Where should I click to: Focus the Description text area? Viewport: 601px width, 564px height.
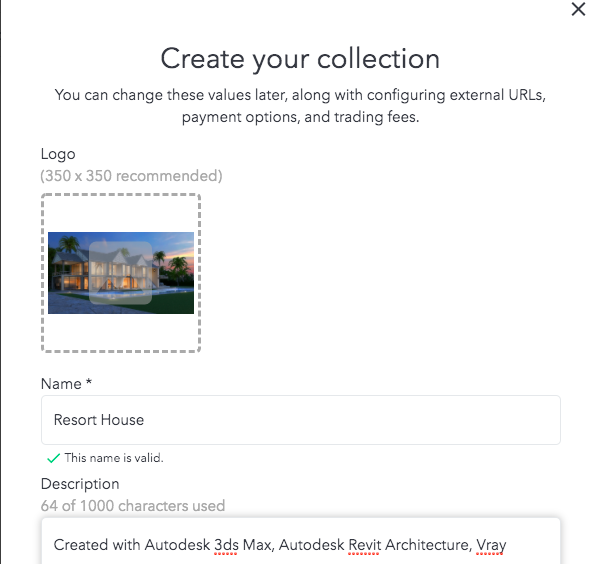pos(301,541)
